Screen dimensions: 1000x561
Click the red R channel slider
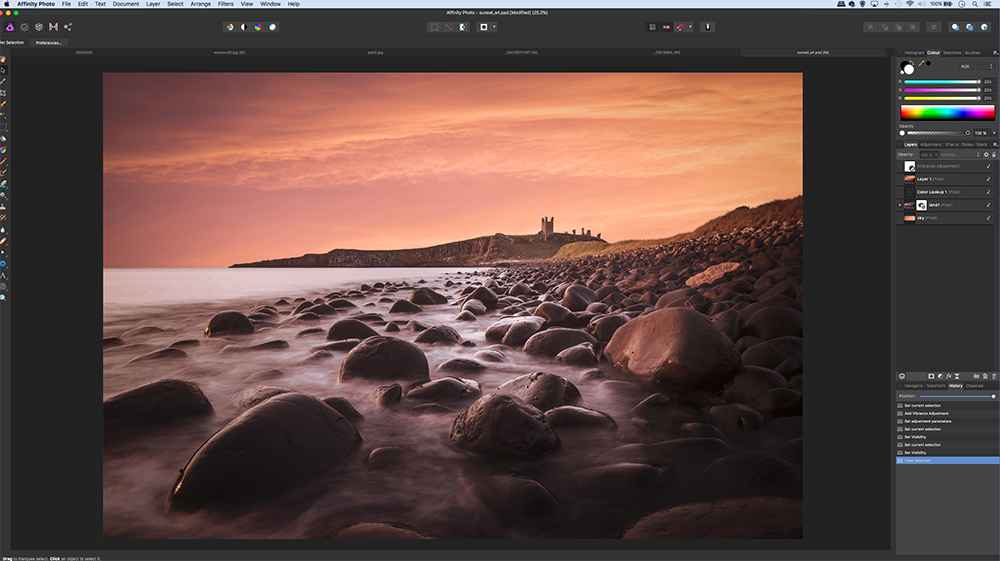tap(941, 82)
